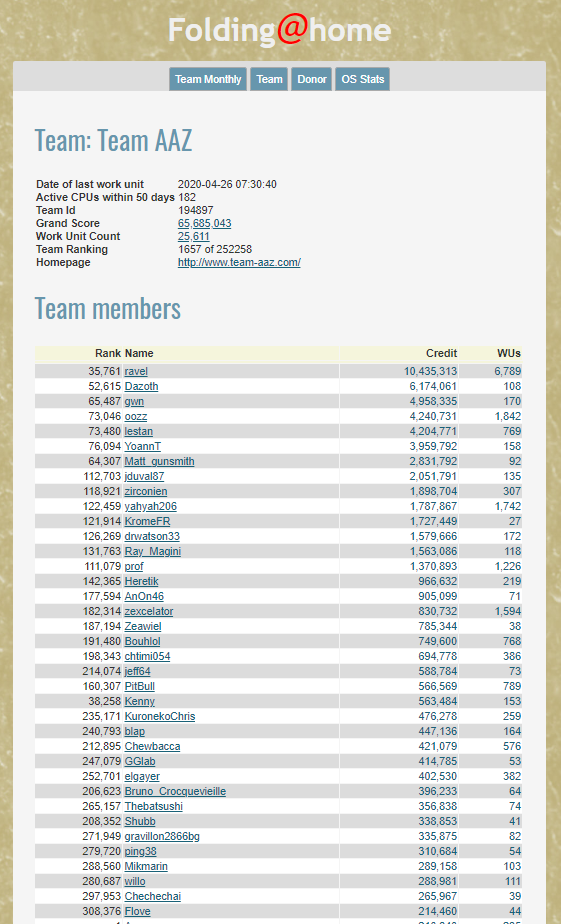
Task: Visit homepage link www.team-aaz.com
Action: tap(239, 262)
